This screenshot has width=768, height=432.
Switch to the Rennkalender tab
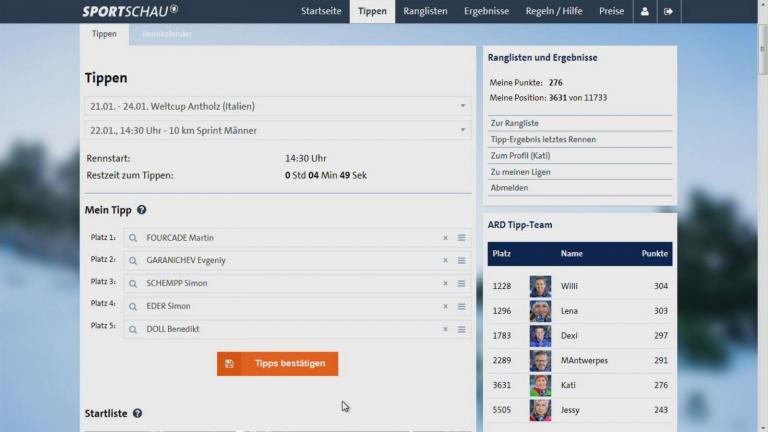click(167, 34)
